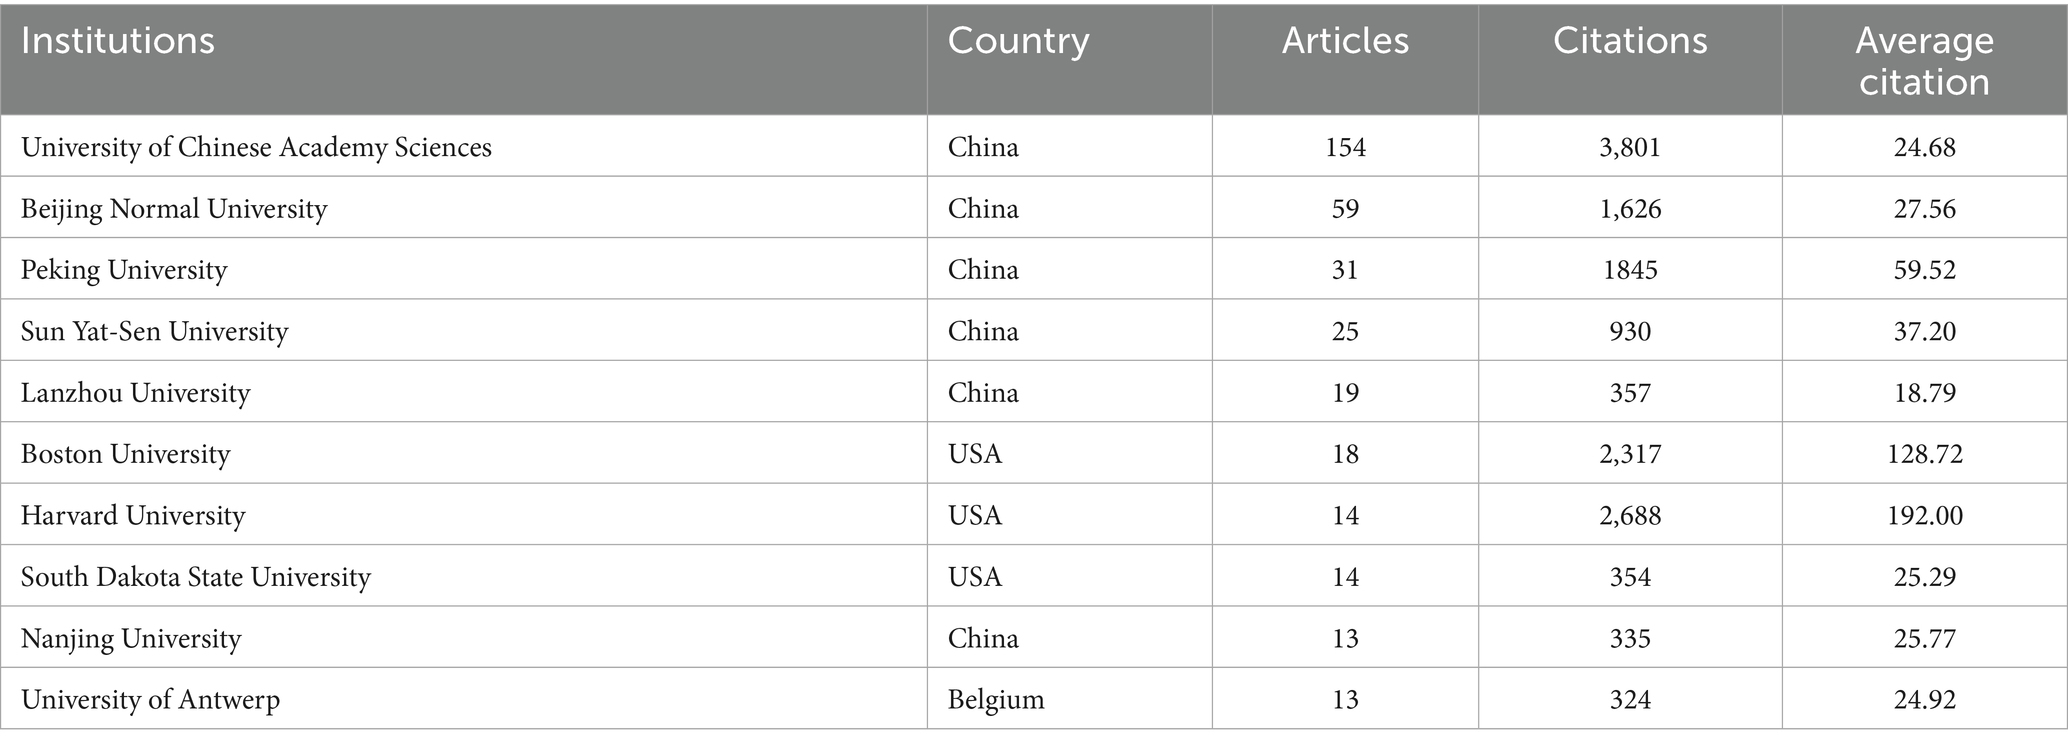Select the Boston University cell
This screenshot has width=2068, height=747.
click(x=126, y=454)
